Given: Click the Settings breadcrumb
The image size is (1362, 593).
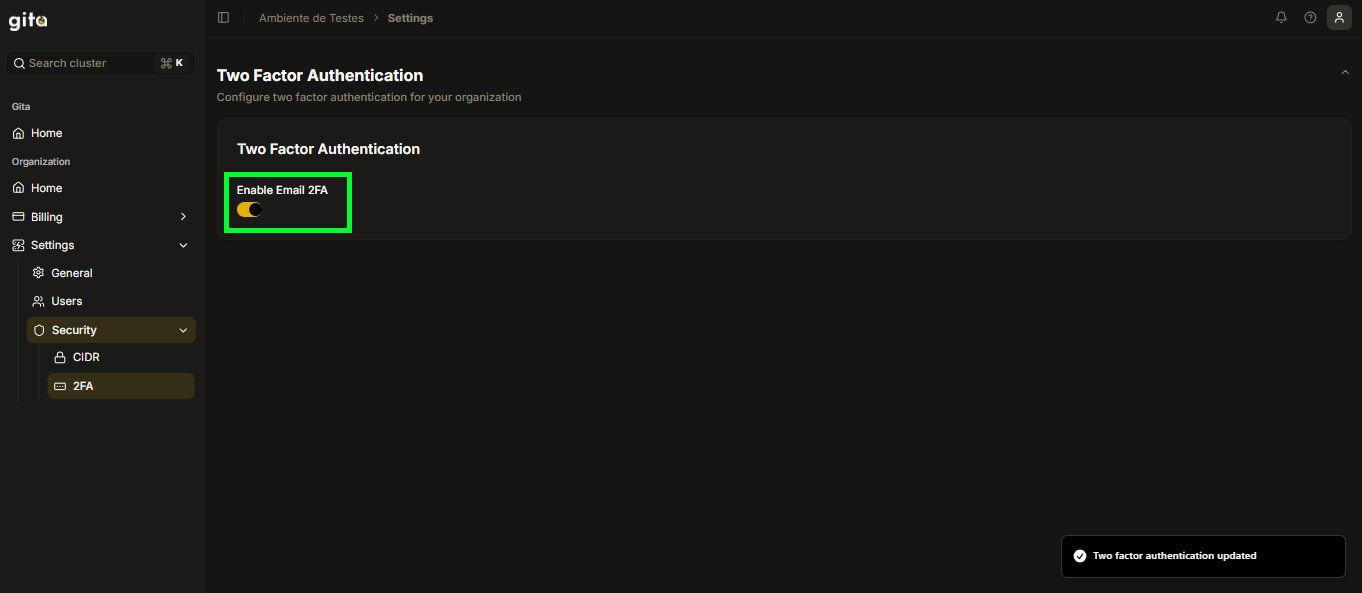Looking at the screenshot, I should pos(410,18).
